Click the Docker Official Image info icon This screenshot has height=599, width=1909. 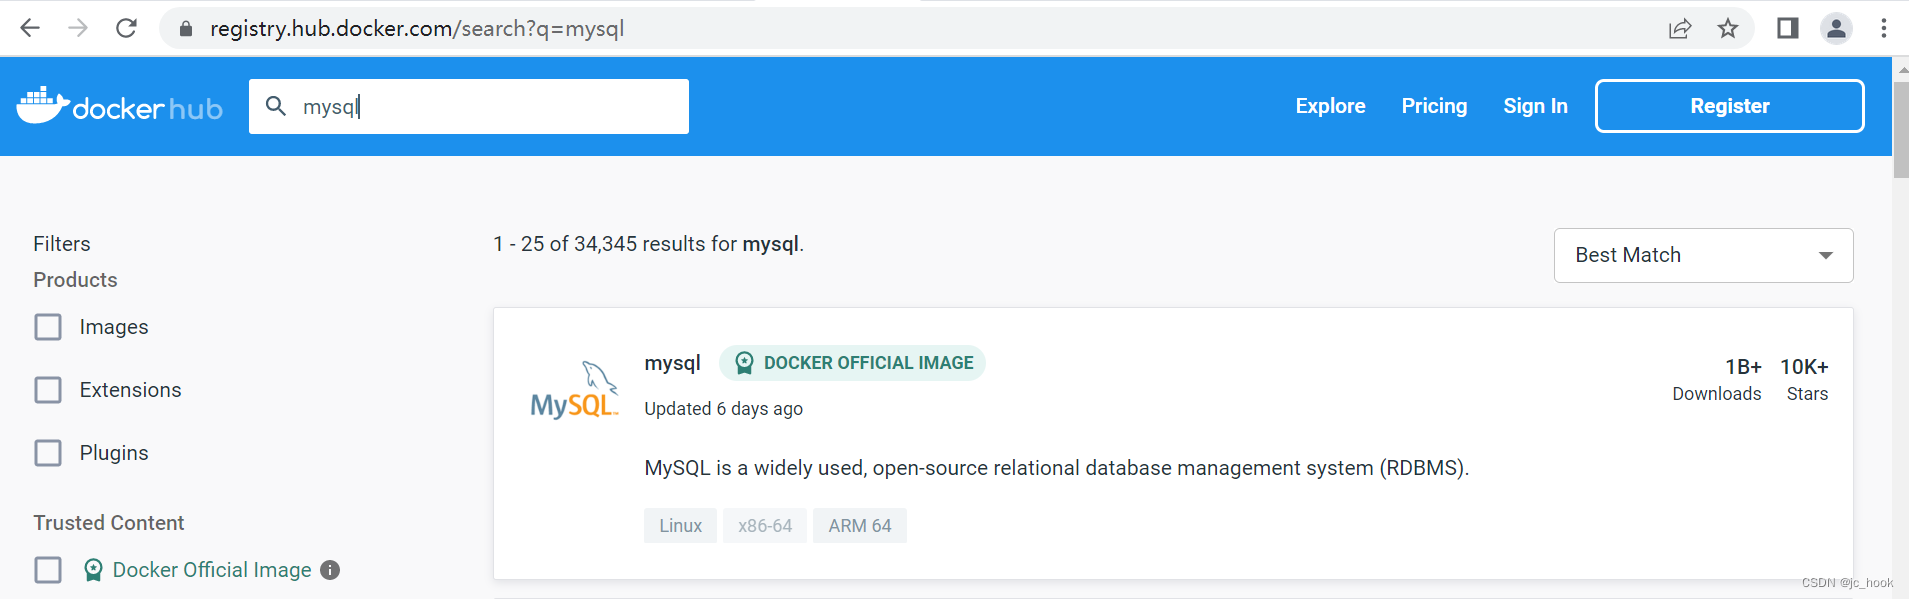coord(330,570)
